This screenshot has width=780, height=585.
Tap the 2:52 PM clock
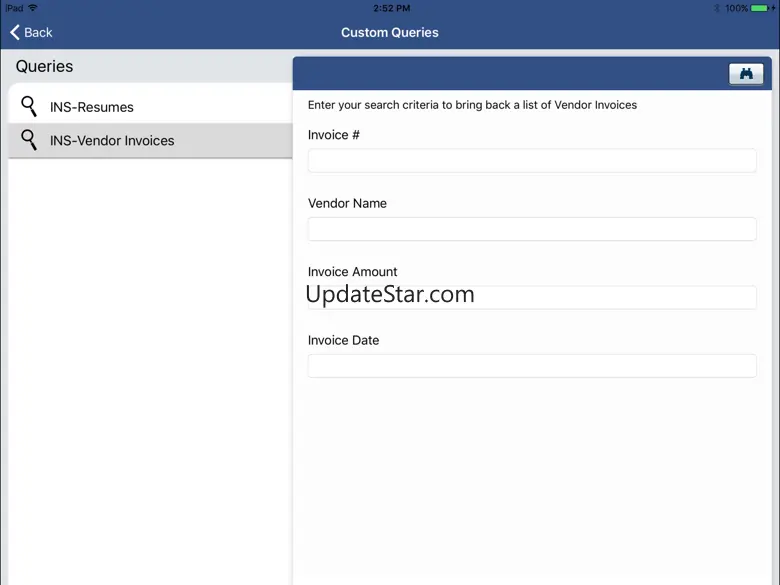[391, 8]
